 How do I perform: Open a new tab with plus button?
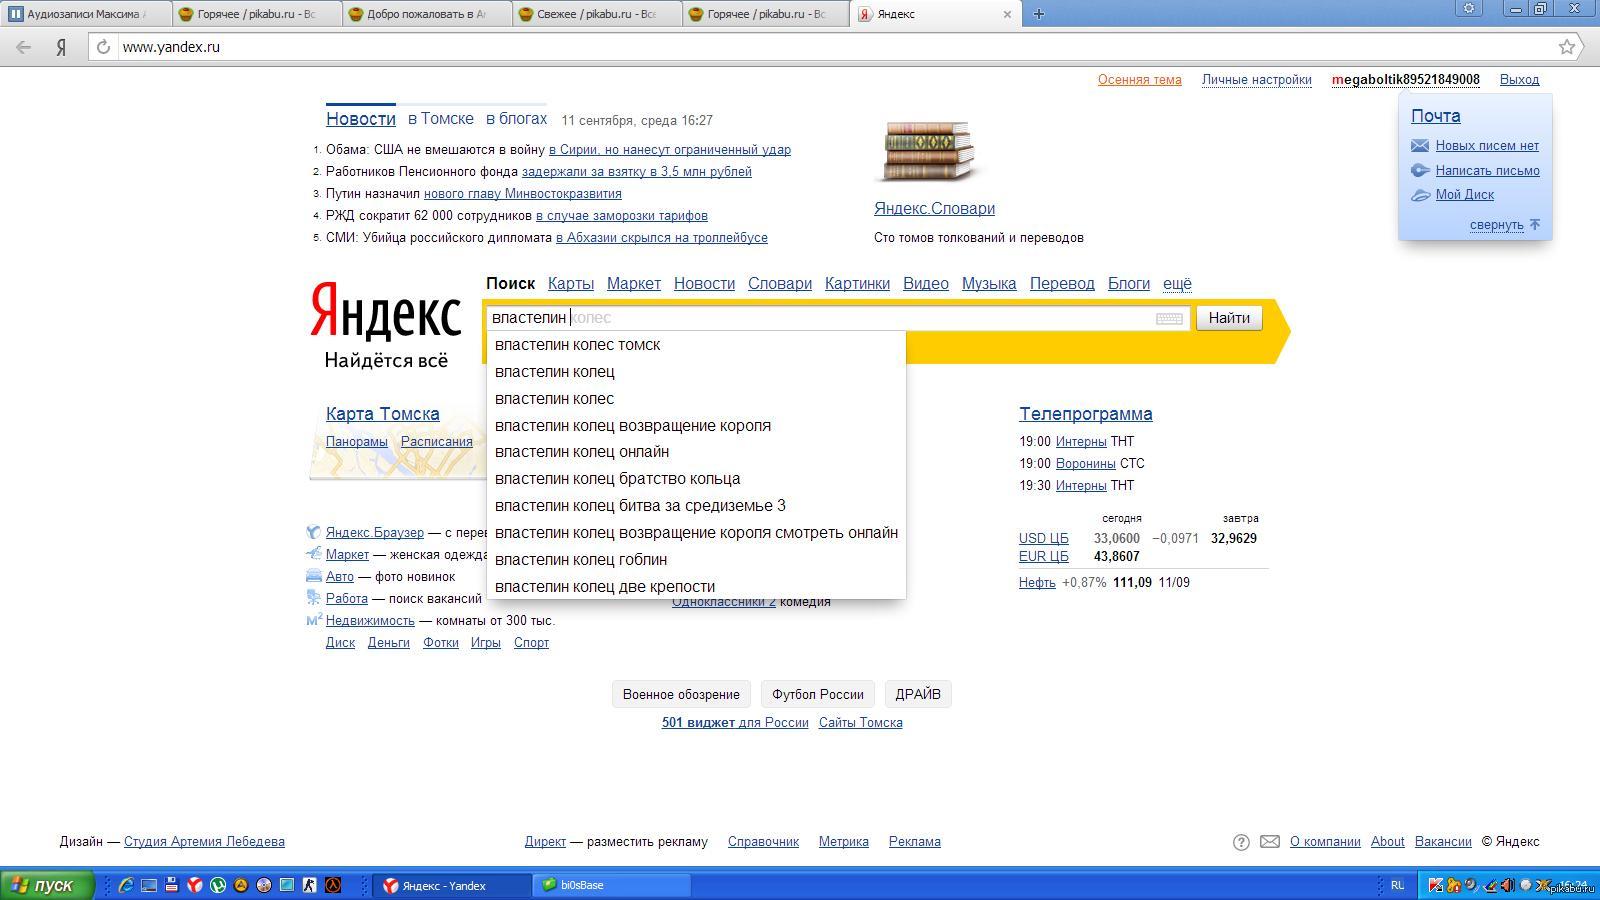(x=1038, y=14)
